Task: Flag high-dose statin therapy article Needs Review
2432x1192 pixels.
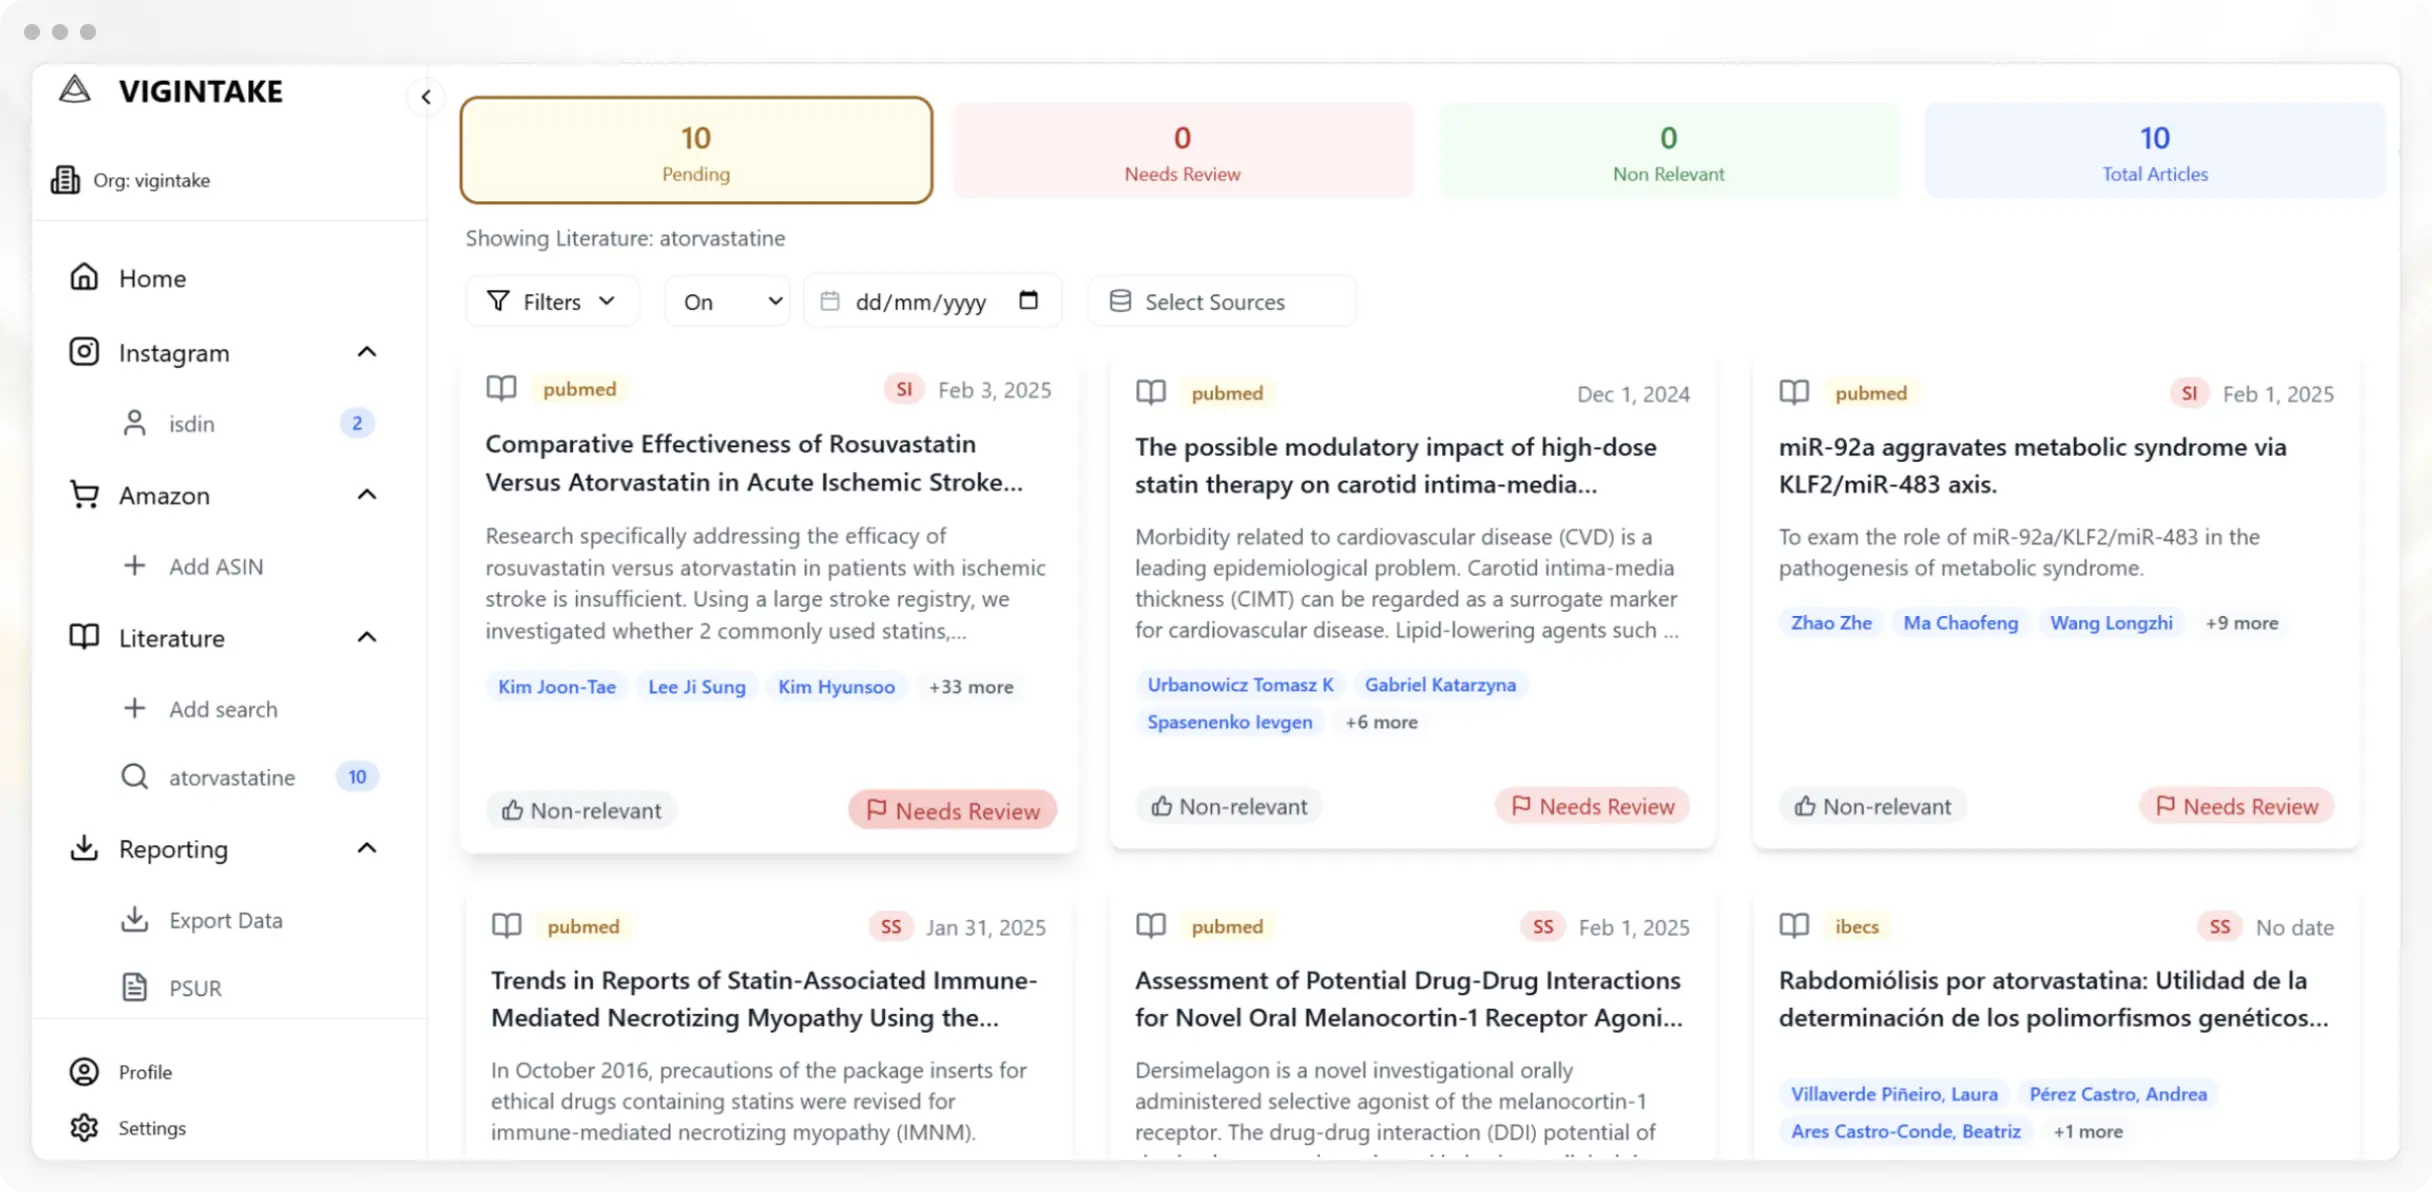Action: (x=1592, y=806)
